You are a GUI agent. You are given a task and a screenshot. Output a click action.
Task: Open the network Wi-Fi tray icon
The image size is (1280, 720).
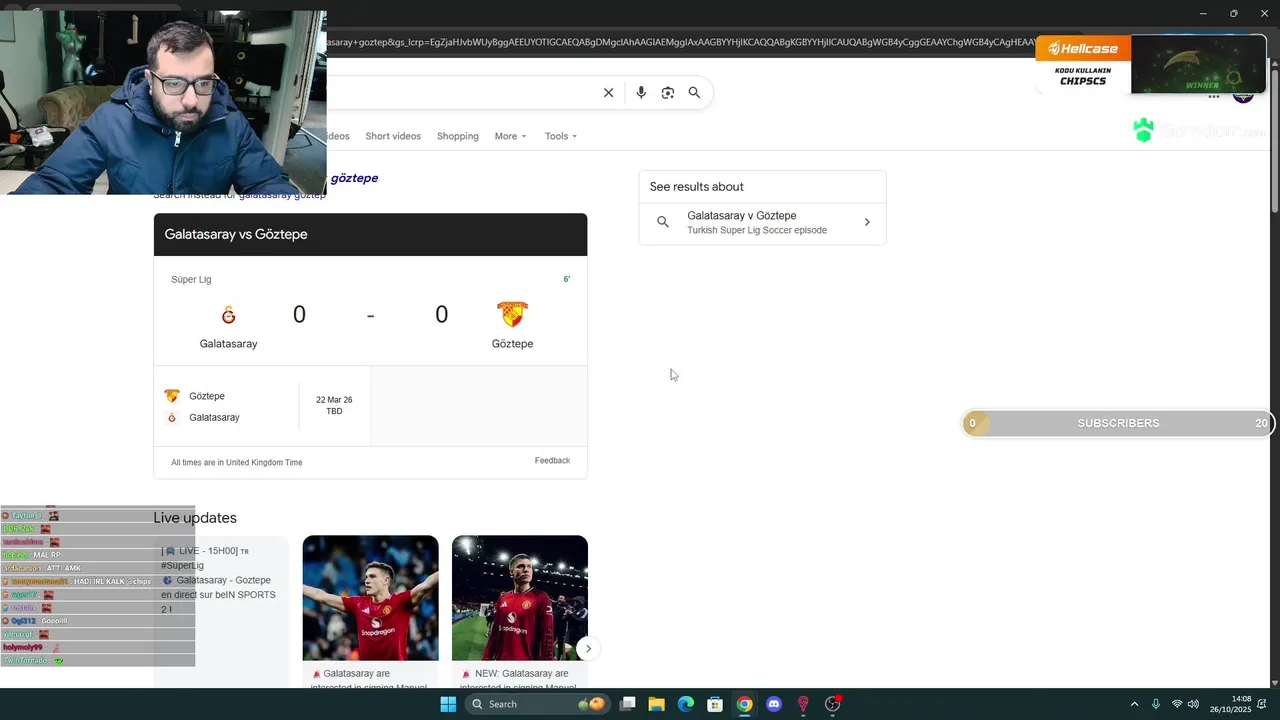pyautogui.click(x=1177, y=704)
